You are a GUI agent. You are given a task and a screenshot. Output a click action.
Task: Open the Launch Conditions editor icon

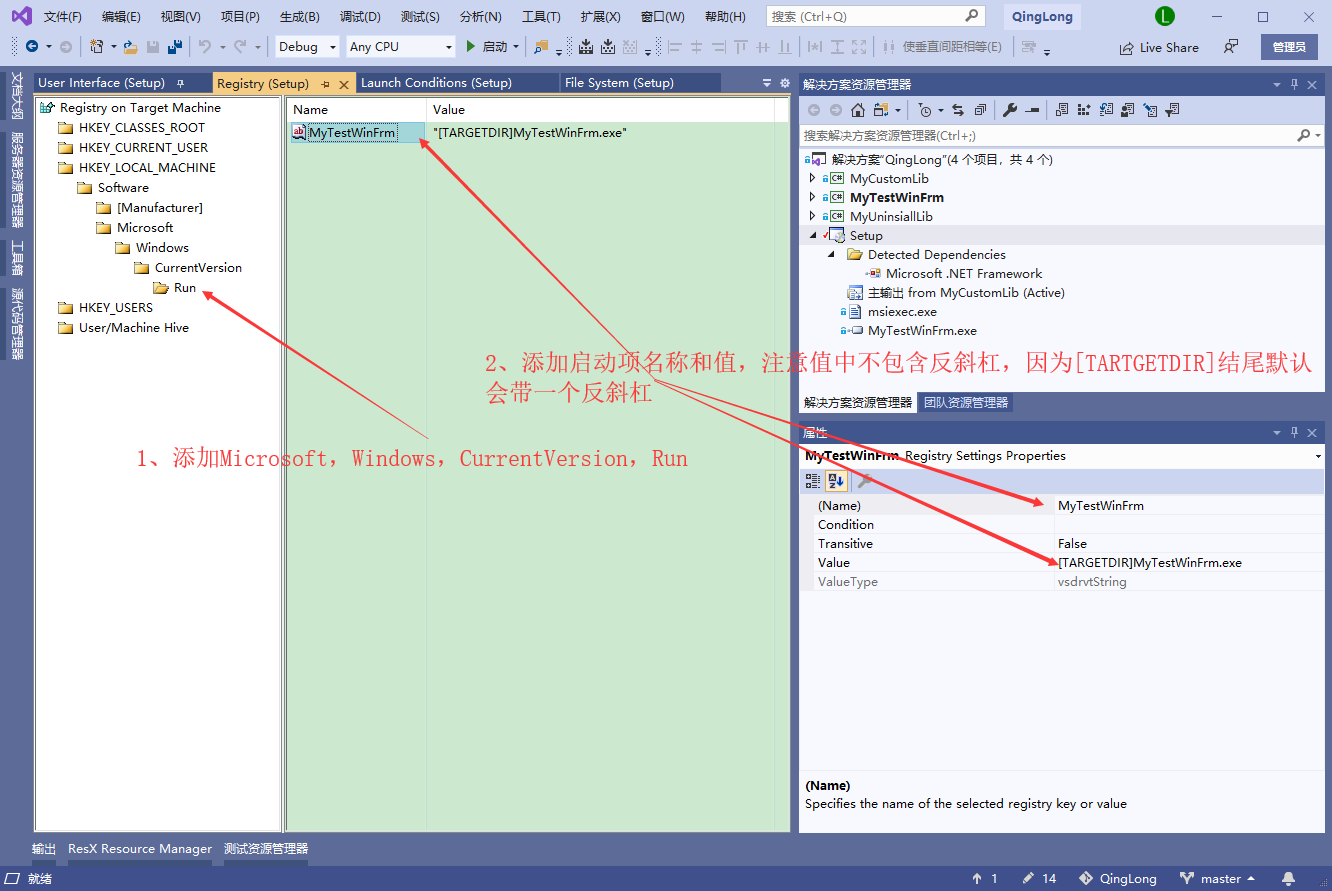point(1172,110)
